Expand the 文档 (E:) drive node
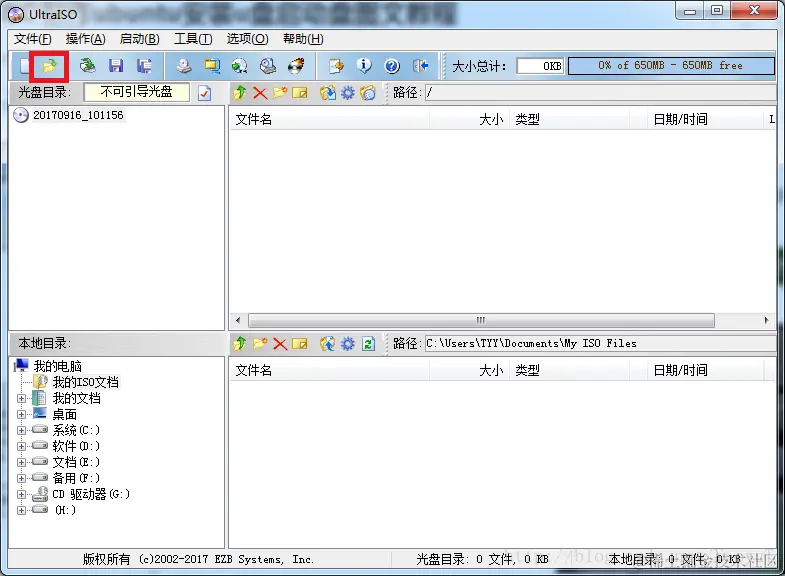 [21, 462]
